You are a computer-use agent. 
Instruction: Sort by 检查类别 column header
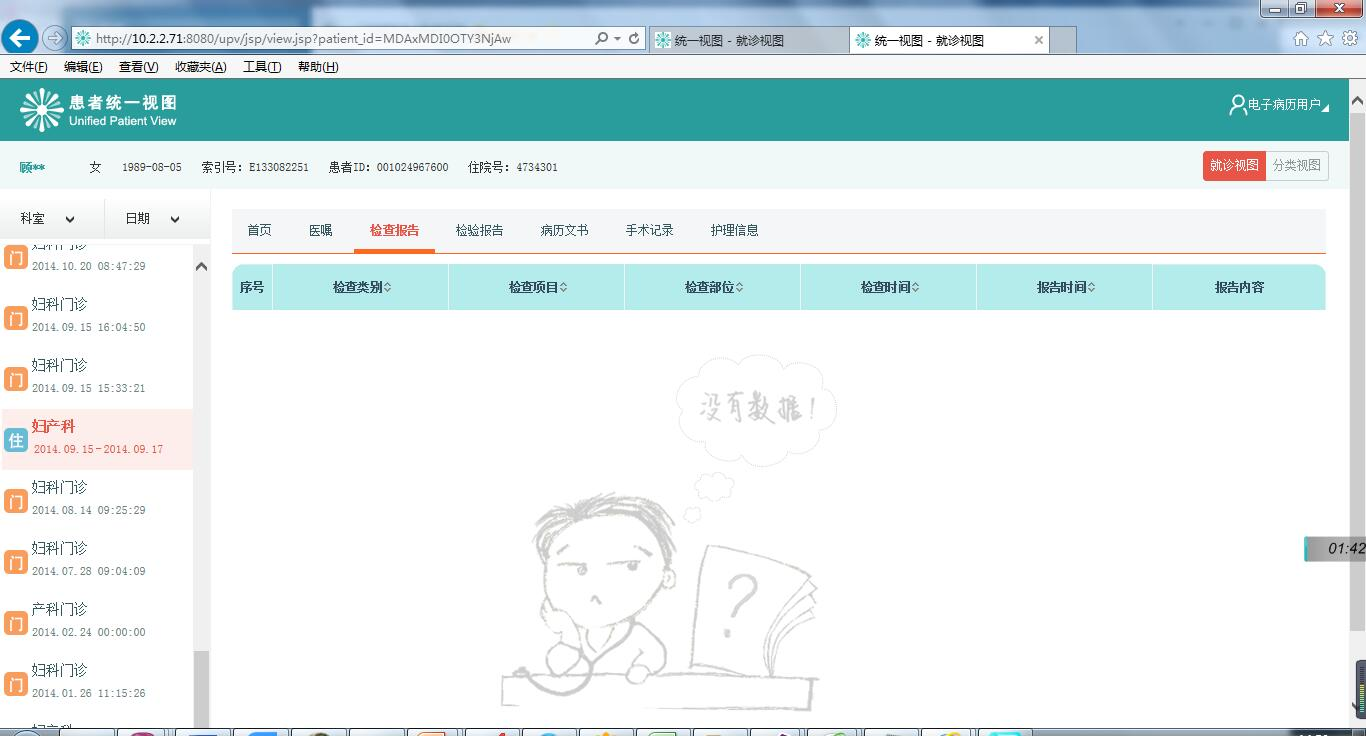361,288
